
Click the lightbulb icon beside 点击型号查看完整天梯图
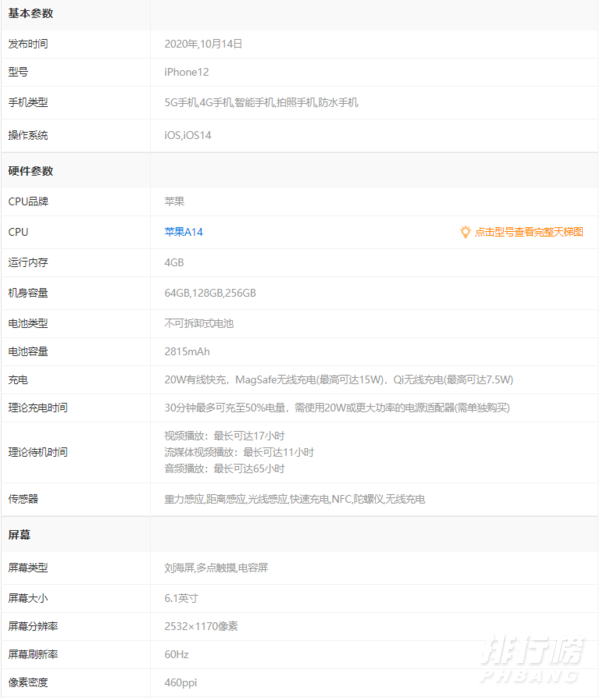point(465,232)
